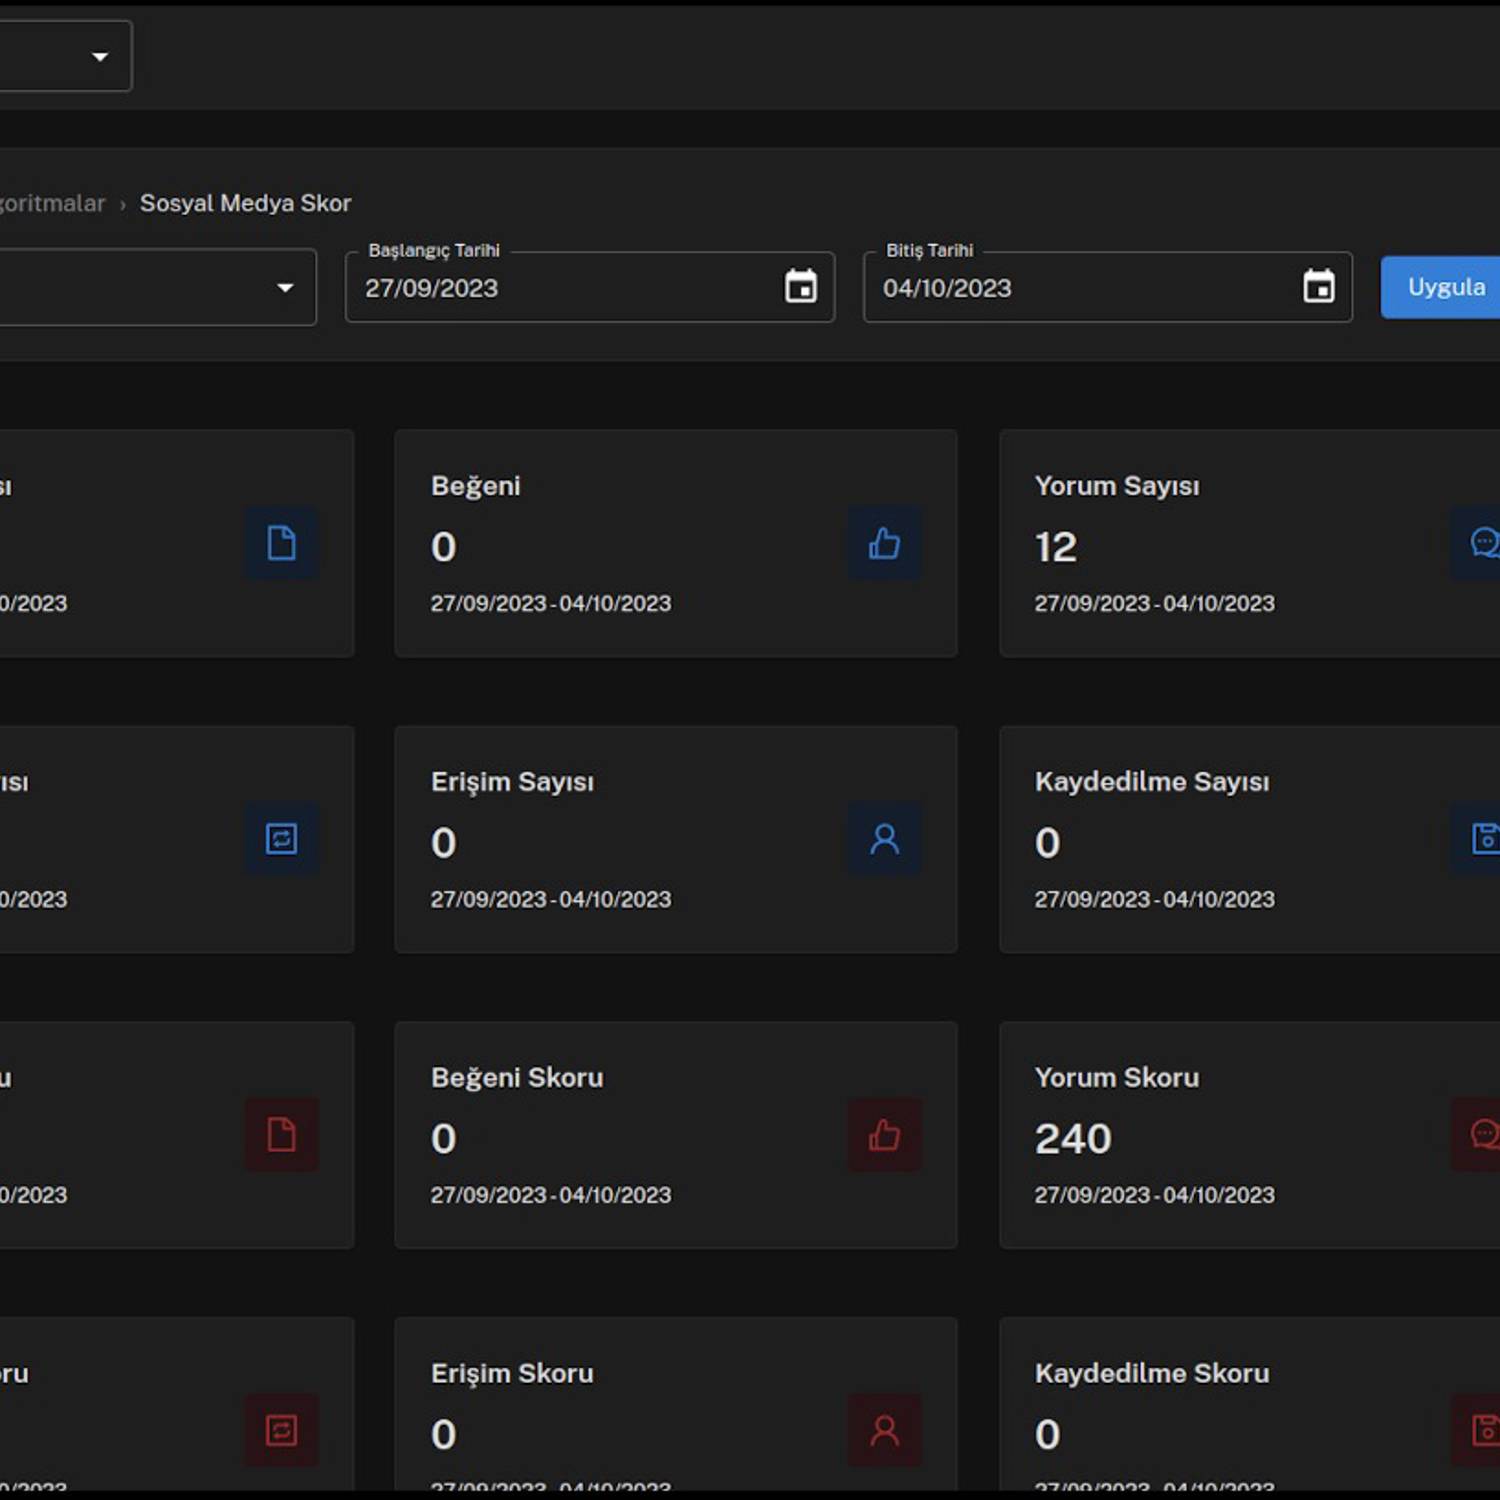Open calendar picker for Bitiş Tarihi
Screen dimensions: 1500x1500
(x=1318, y=287)
